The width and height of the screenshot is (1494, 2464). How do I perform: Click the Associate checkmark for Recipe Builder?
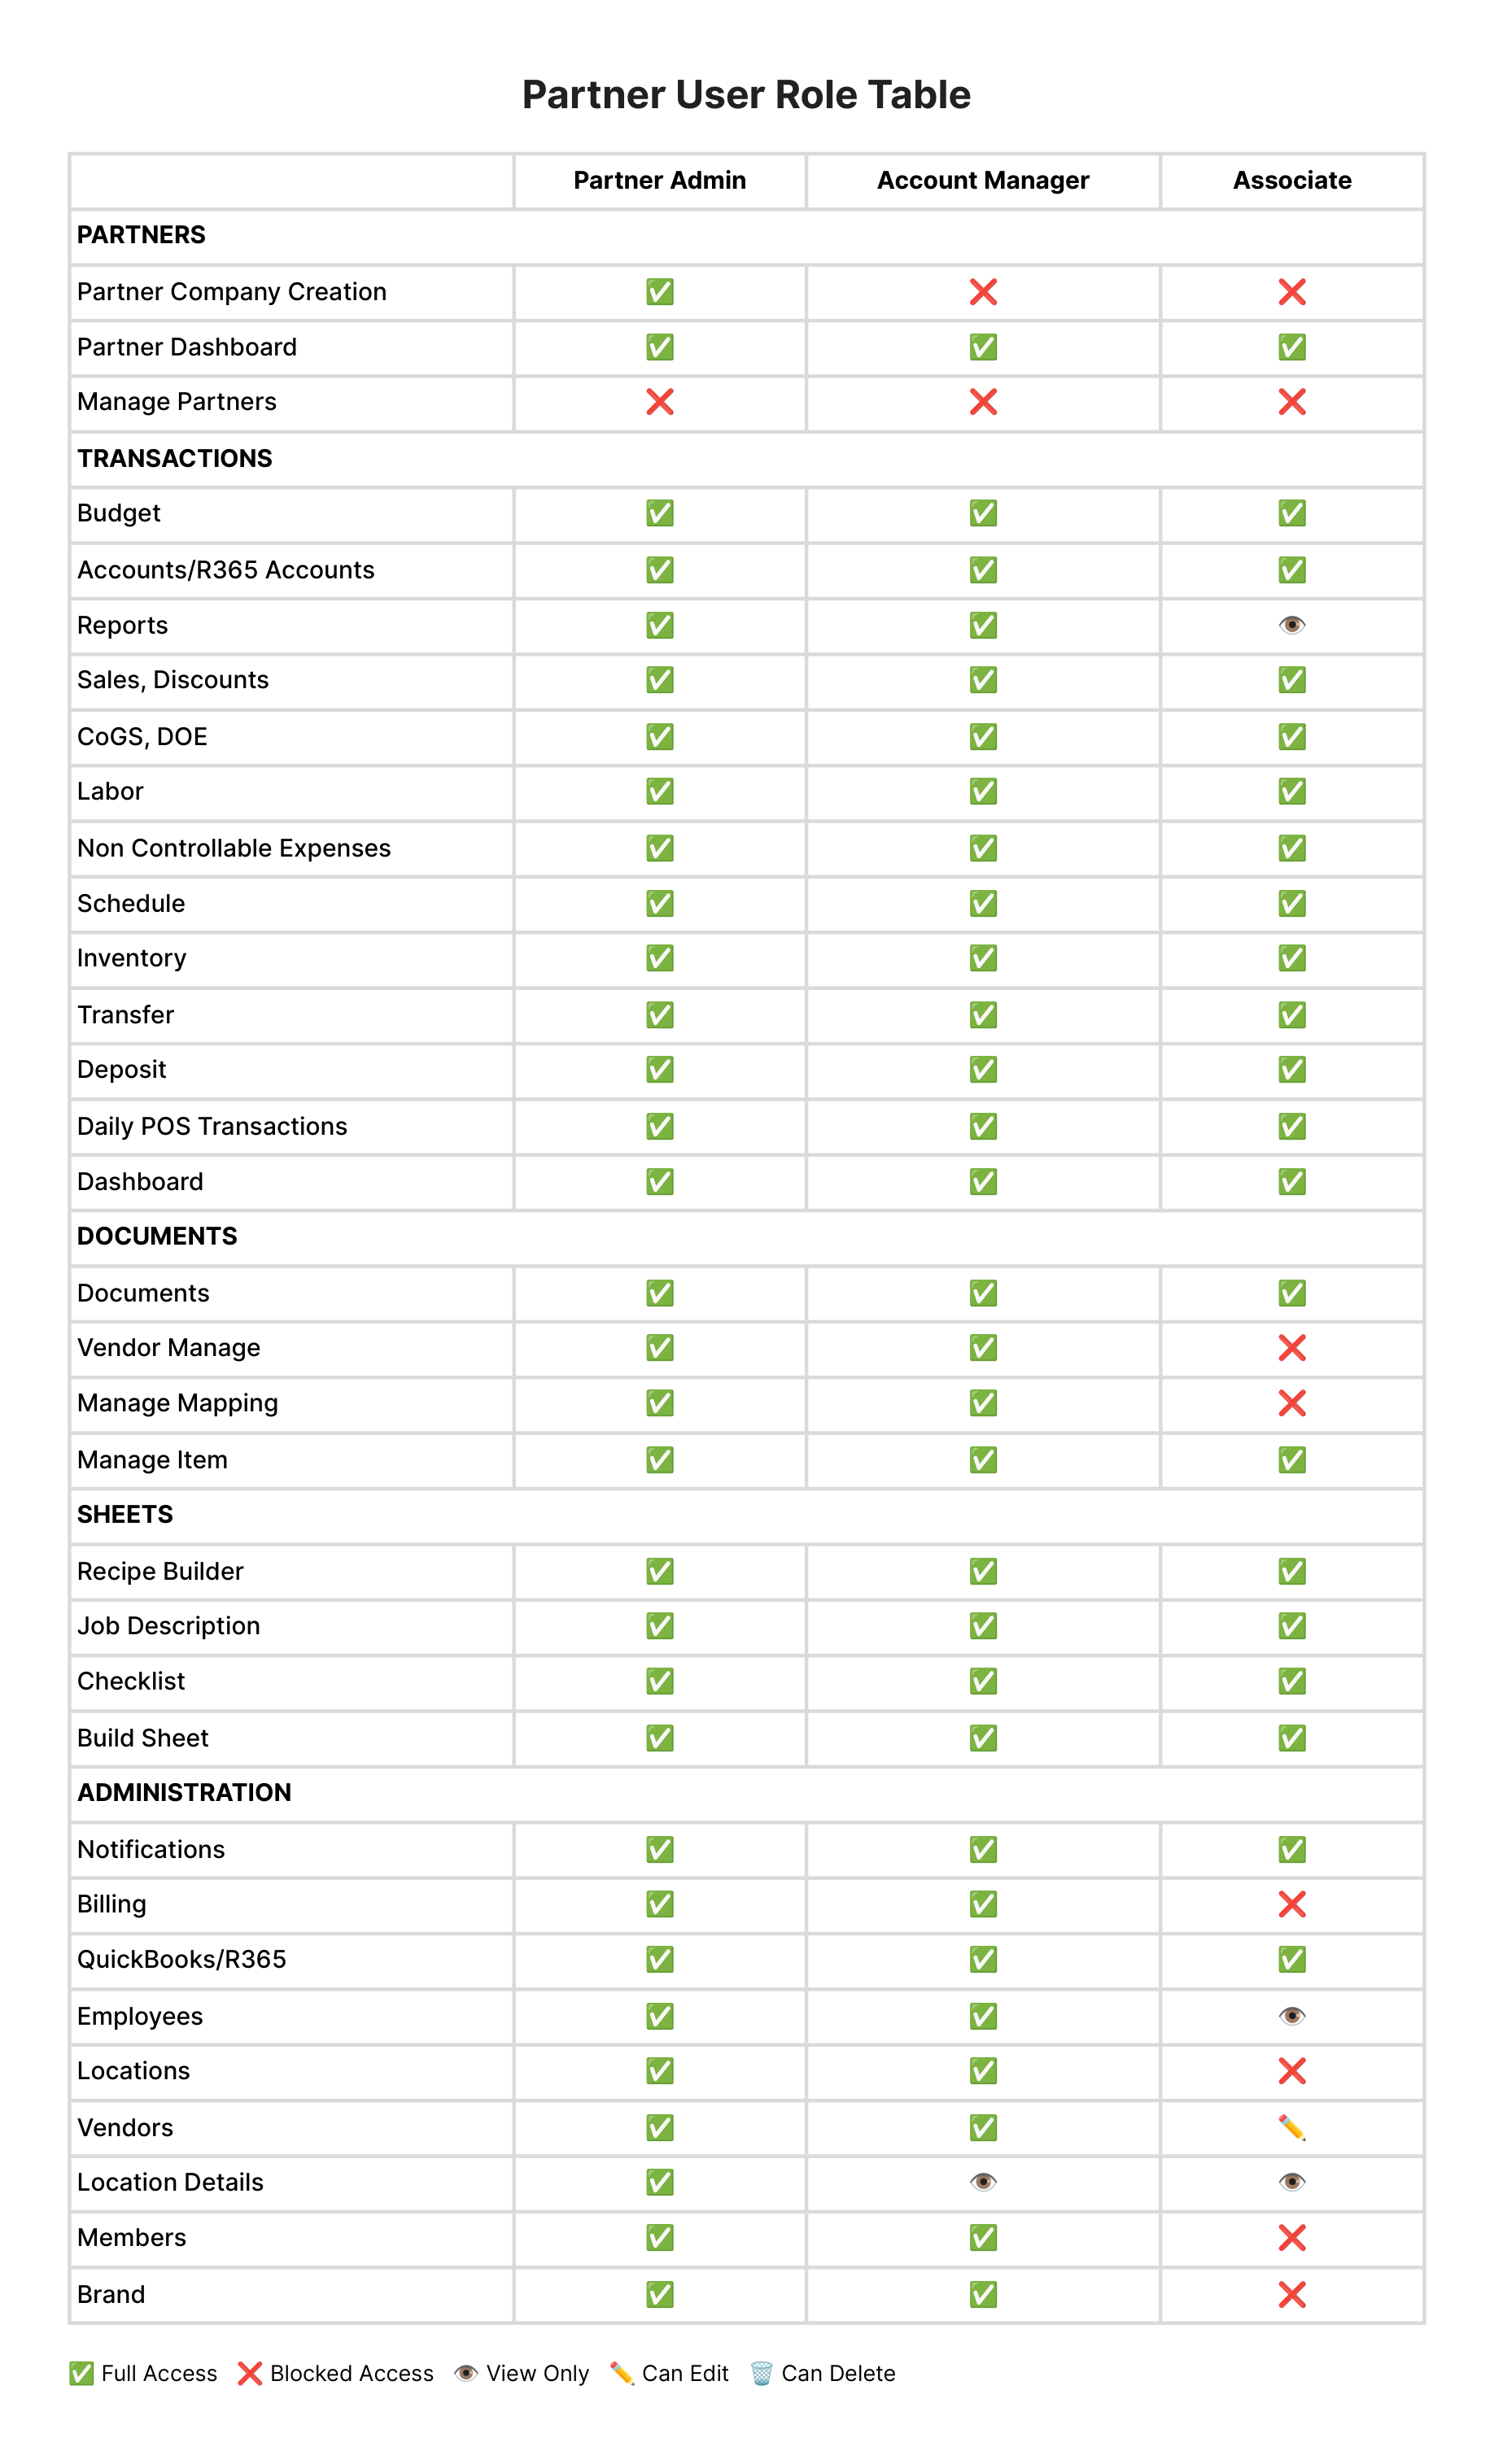(x=1291, y=1571)
